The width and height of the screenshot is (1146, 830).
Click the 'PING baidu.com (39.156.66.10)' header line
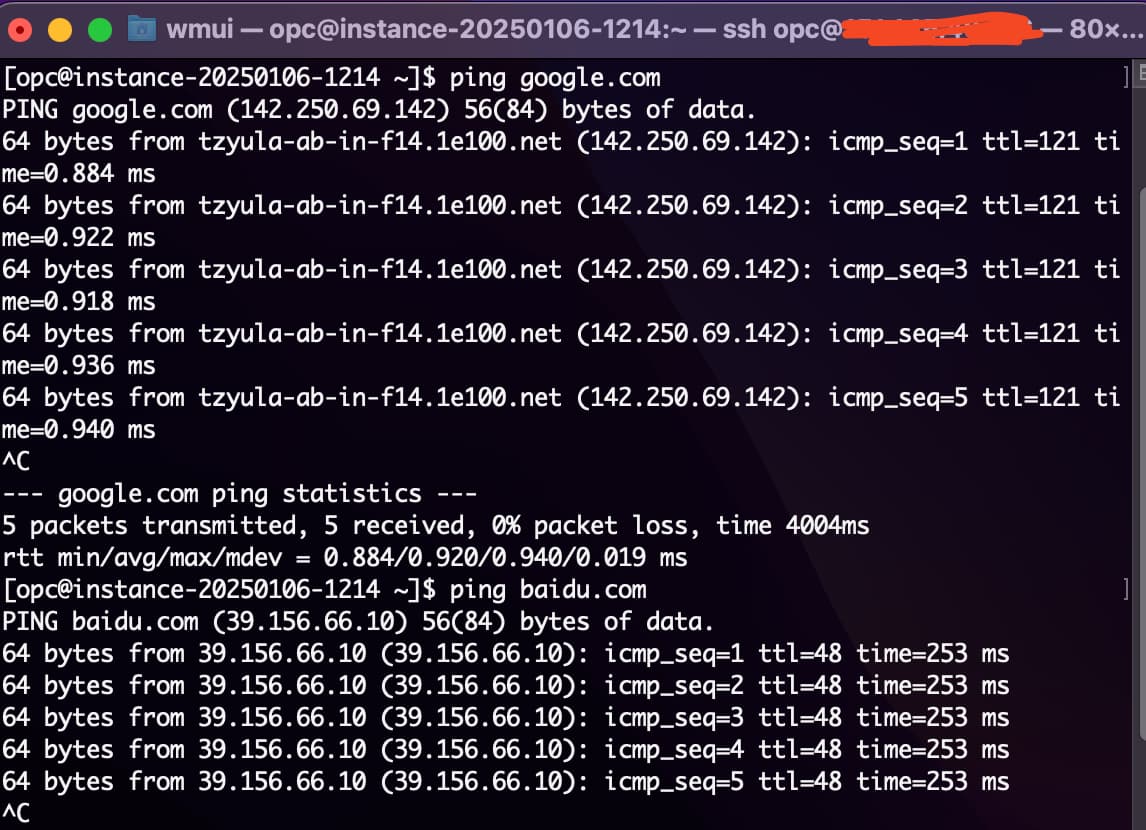click(357, 622)
